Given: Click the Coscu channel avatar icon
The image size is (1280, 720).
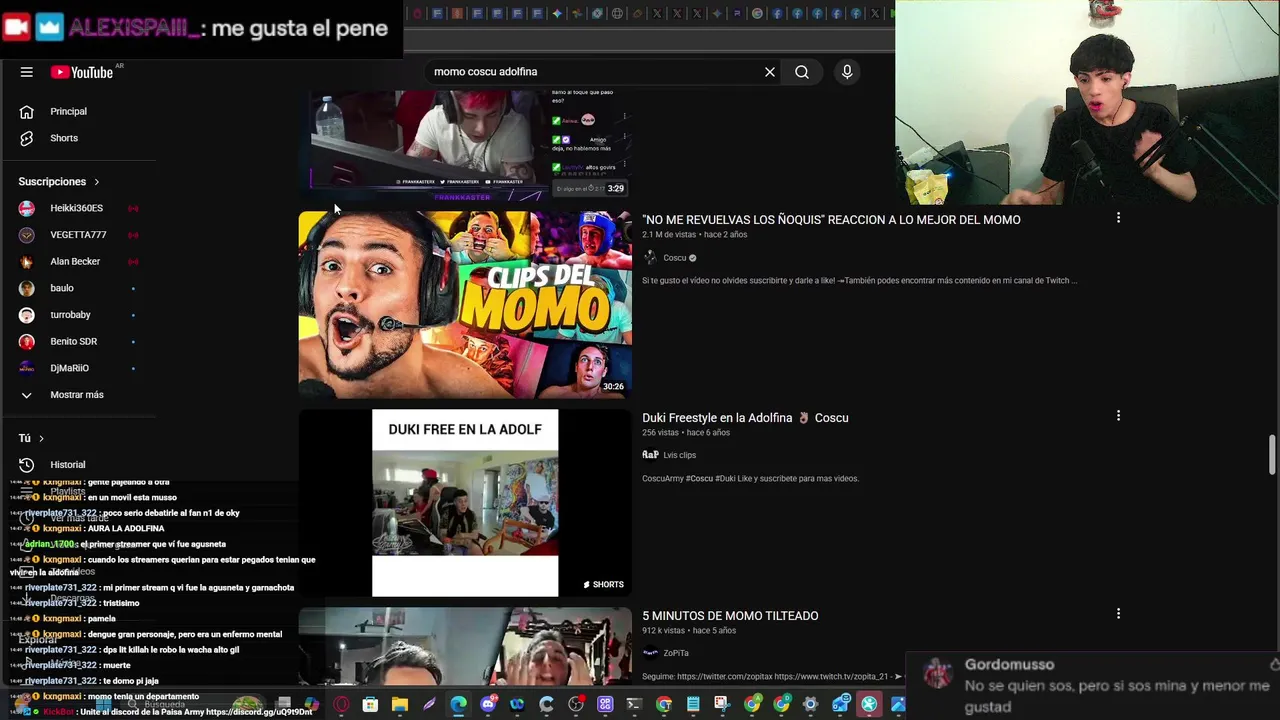Looking at the screenshot, I should [x=650, y=258].
